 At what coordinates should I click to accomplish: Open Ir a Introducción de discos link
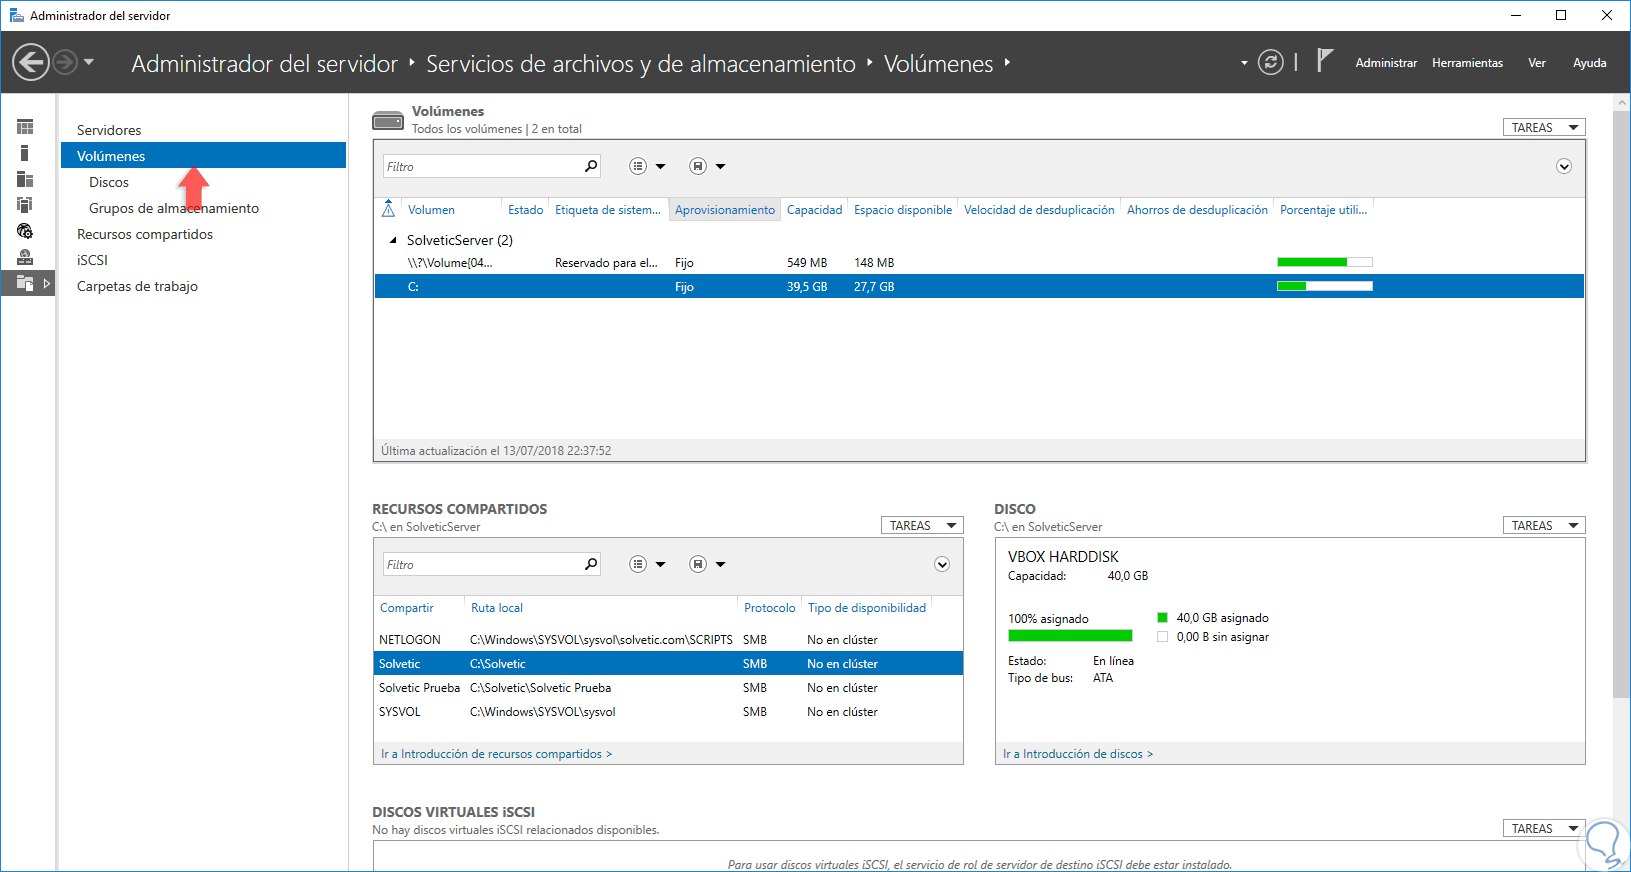[1078, 754]
